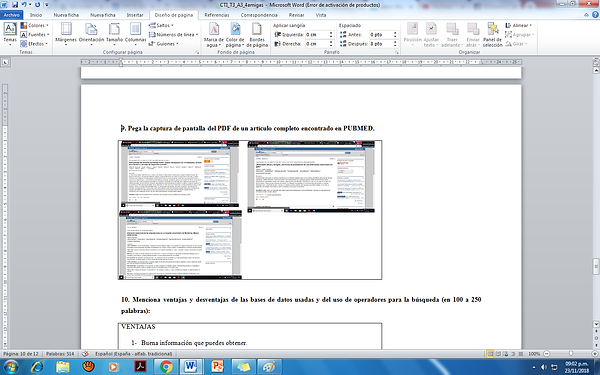Click Save icon in quick access toolbar
600x375 pixels.
[15, 5]
